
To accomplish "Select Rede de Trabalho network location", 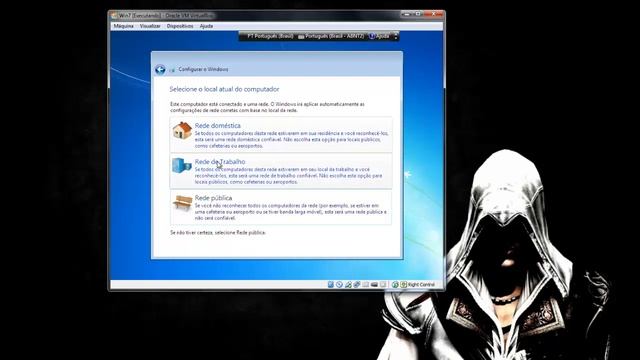I will (281, 171).
